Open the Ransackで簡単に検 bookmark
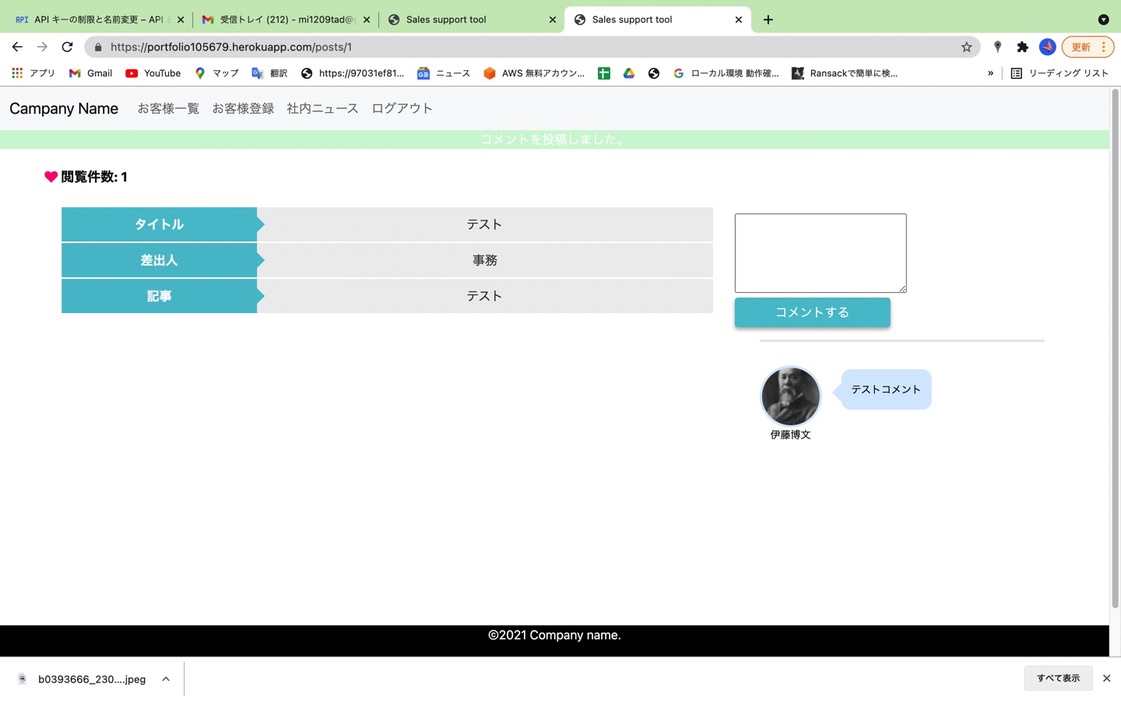This screenshot has height=701, width=1121. click(x=845, y=73)
